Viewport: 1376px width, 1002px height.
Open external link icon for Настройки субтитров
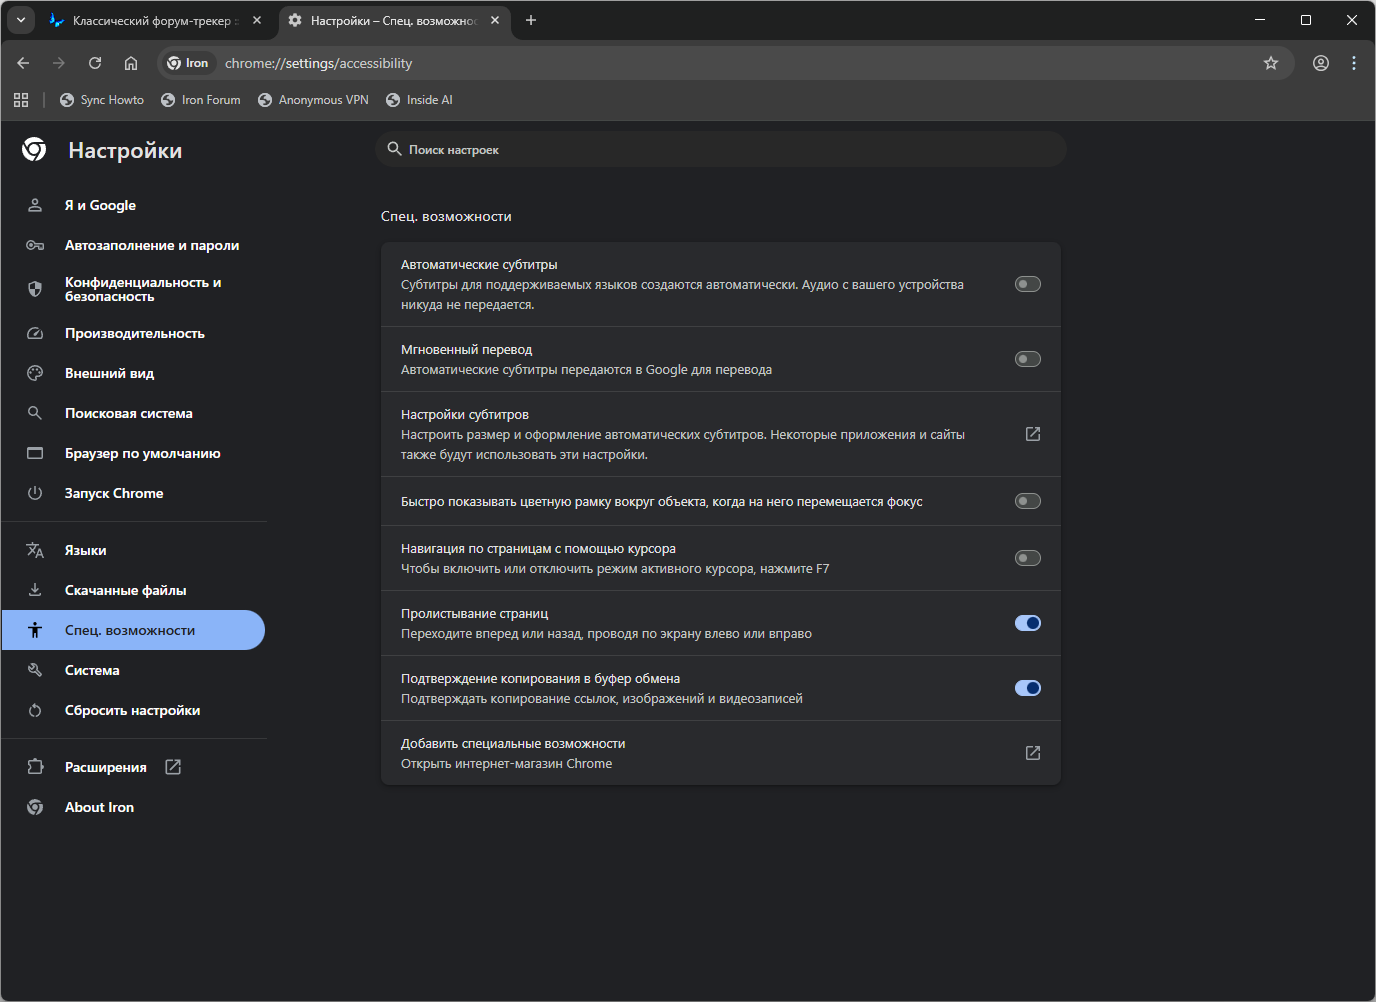(1033, 434)
